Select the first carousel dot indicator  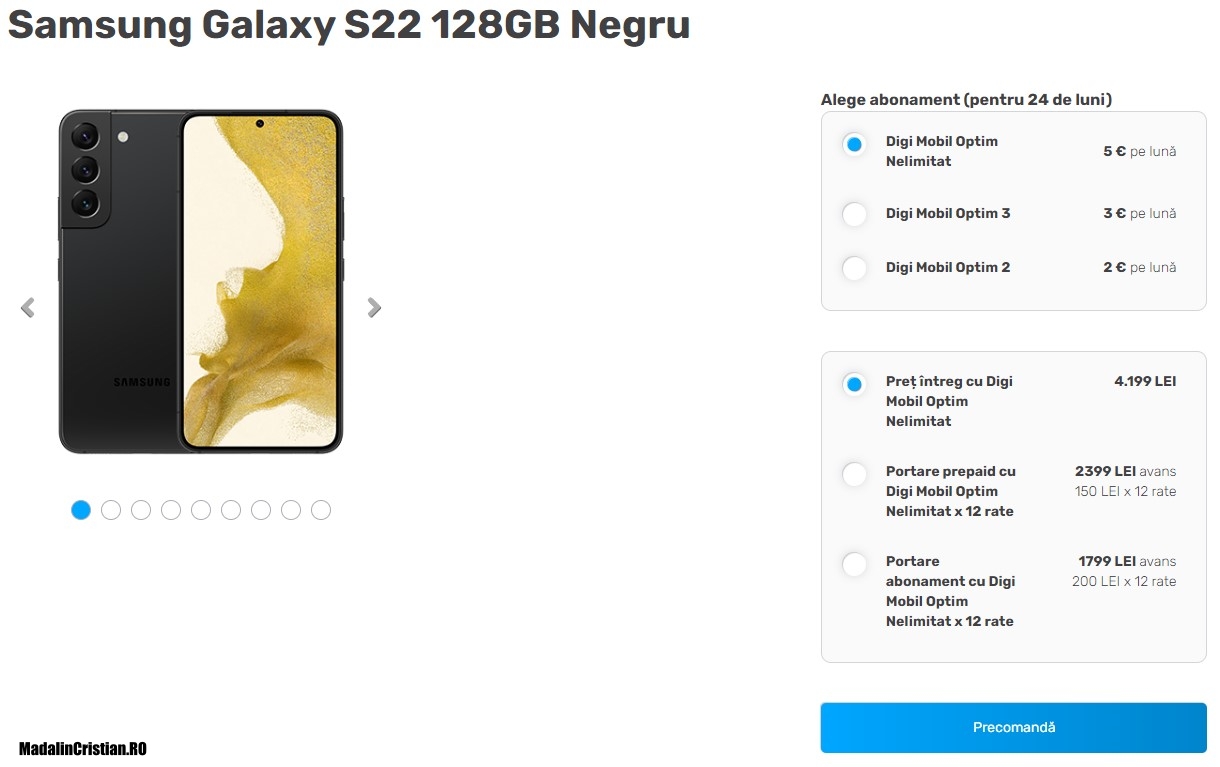[x=81, y=510]
